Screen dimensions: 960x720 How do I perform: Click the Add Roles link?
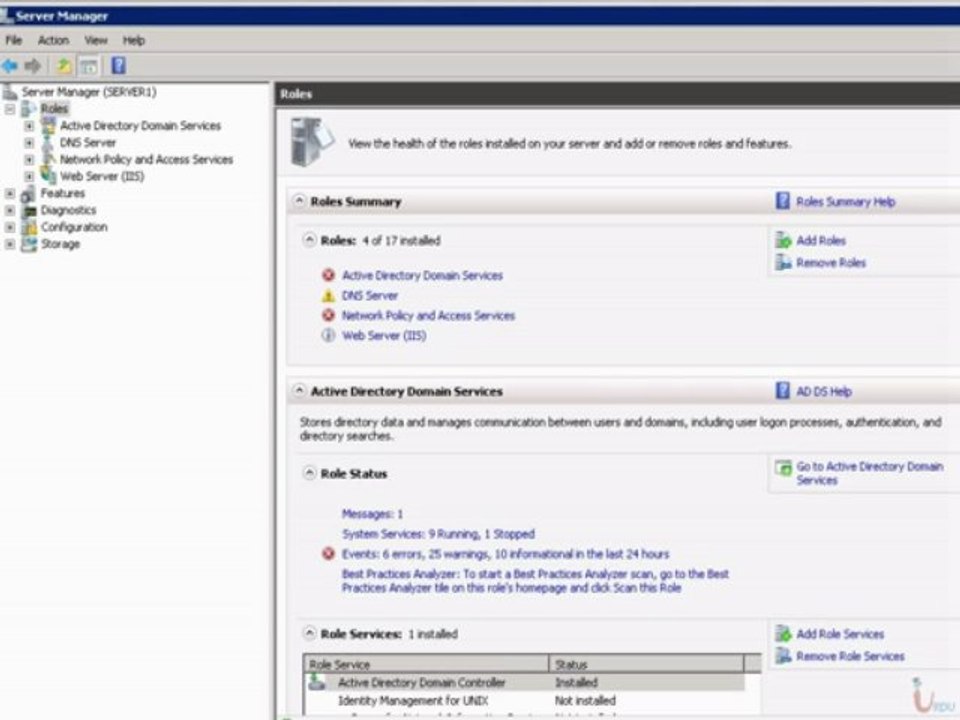pyautogui.click(x=821, y=241)
